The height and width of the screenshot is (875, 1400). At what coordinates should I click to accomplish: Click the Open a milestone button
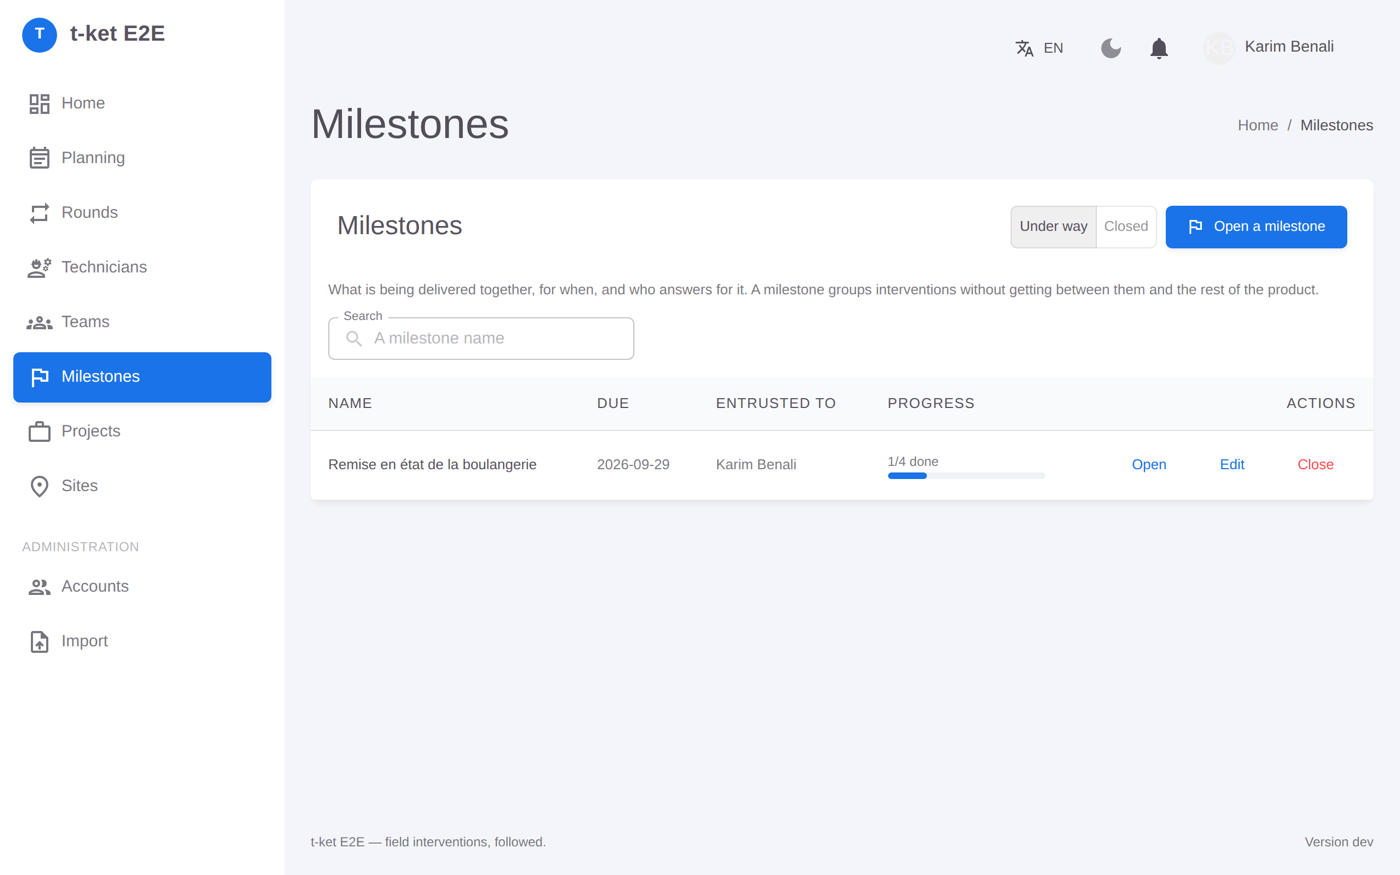tap(1256, 227)
